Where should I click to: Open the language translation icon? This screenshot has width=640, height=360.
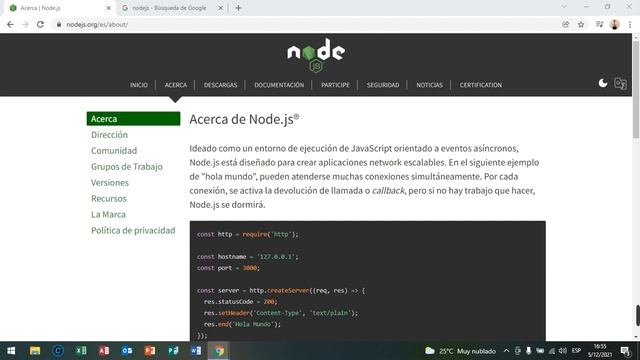point(620,84)
